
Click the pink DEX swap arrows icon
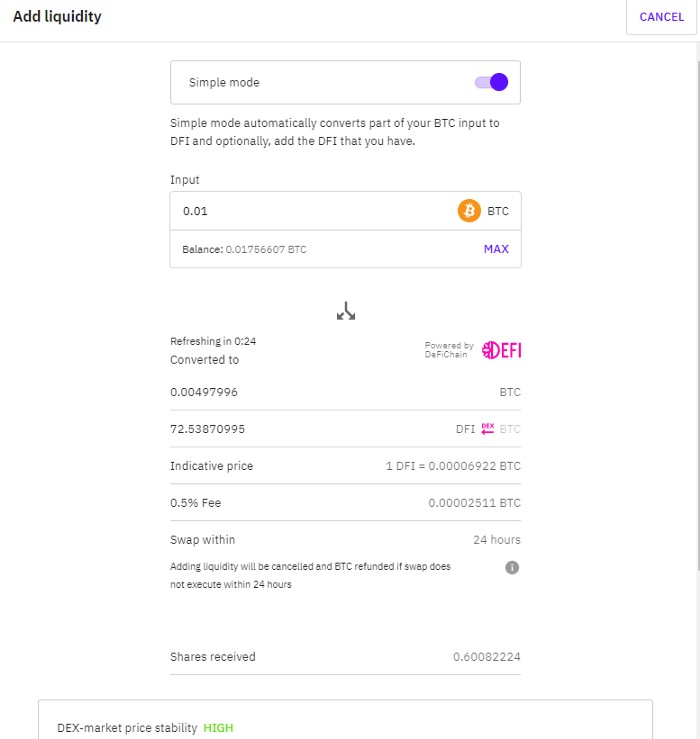click(x=487, y=428)
